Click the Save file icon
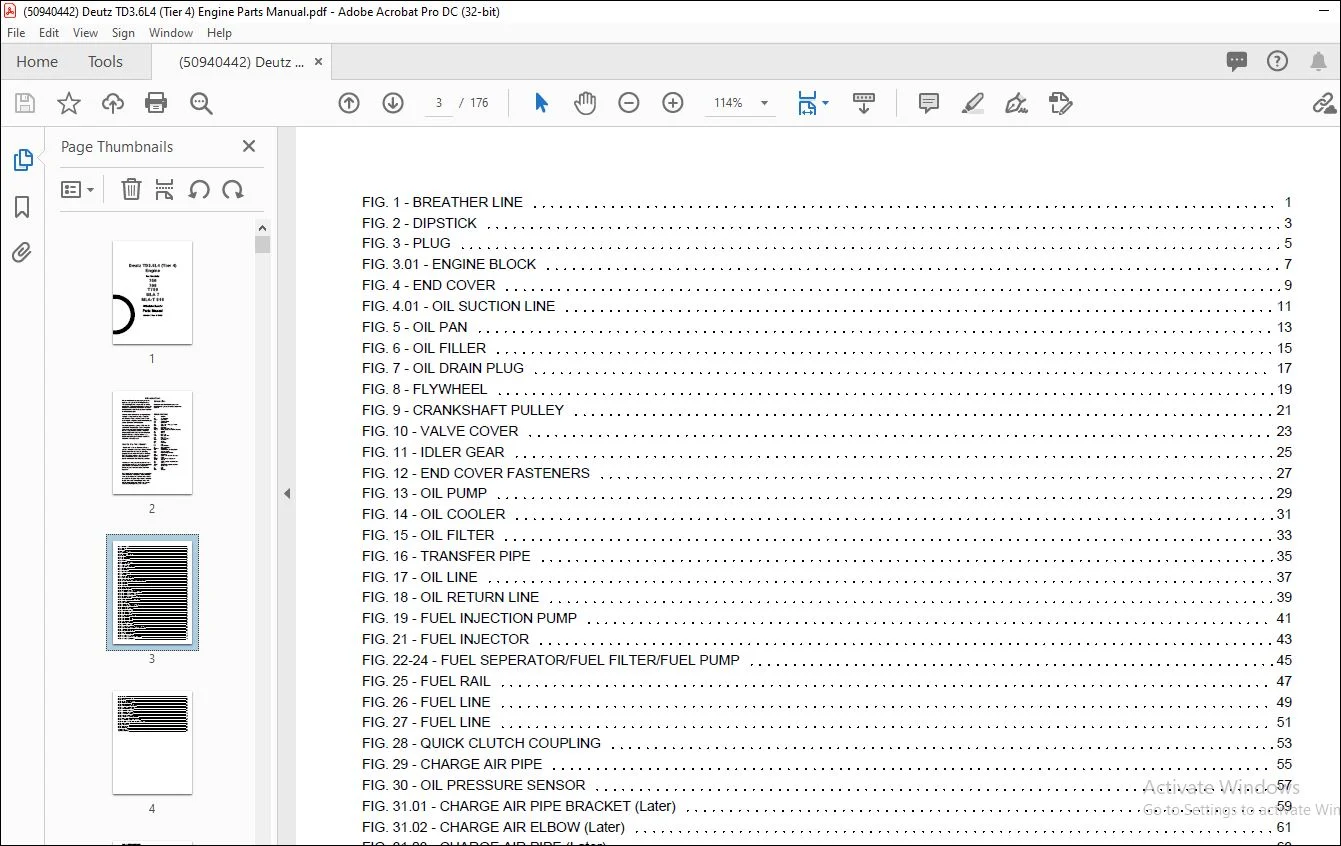The width and height of the screenshot is (1341, 846). click(25, 103)
